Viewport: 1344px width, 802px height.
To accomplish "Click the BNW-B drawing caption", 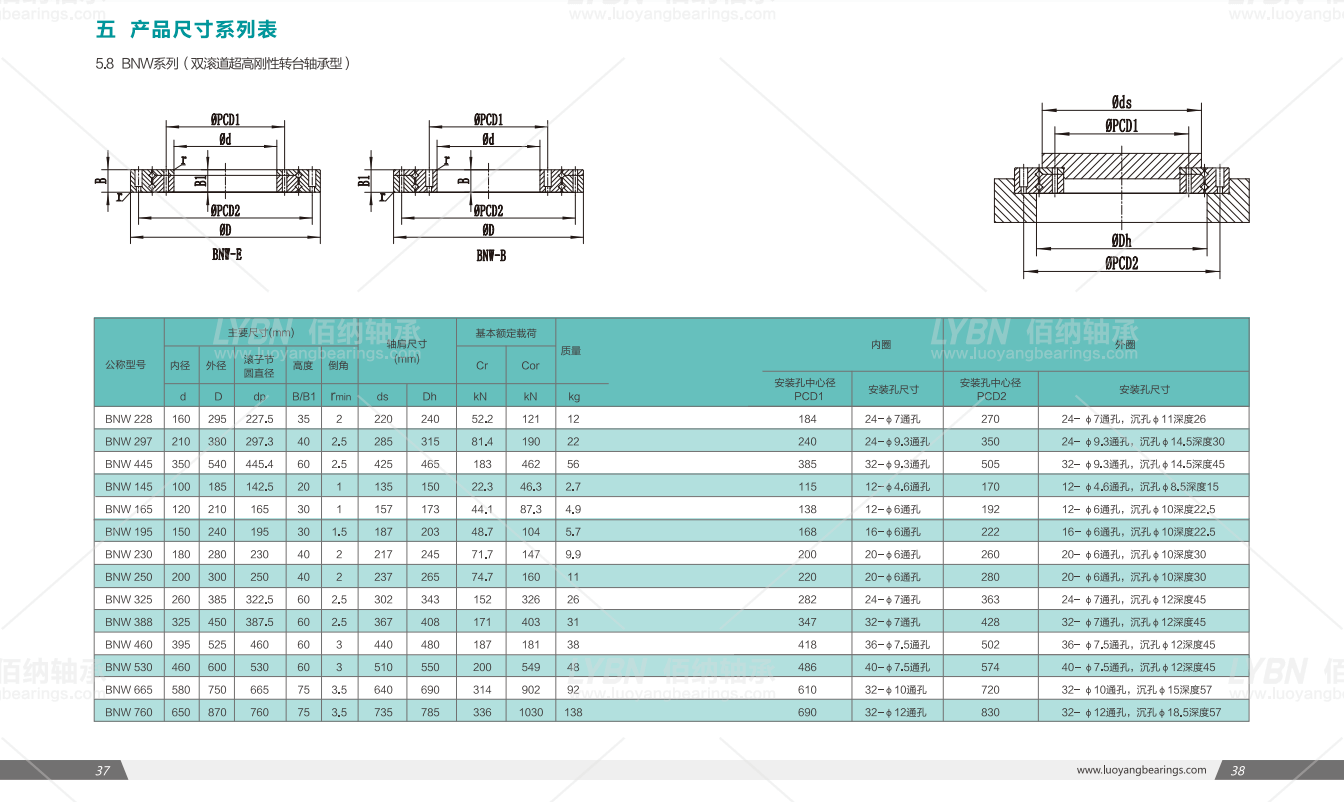I will click(491, 255).
